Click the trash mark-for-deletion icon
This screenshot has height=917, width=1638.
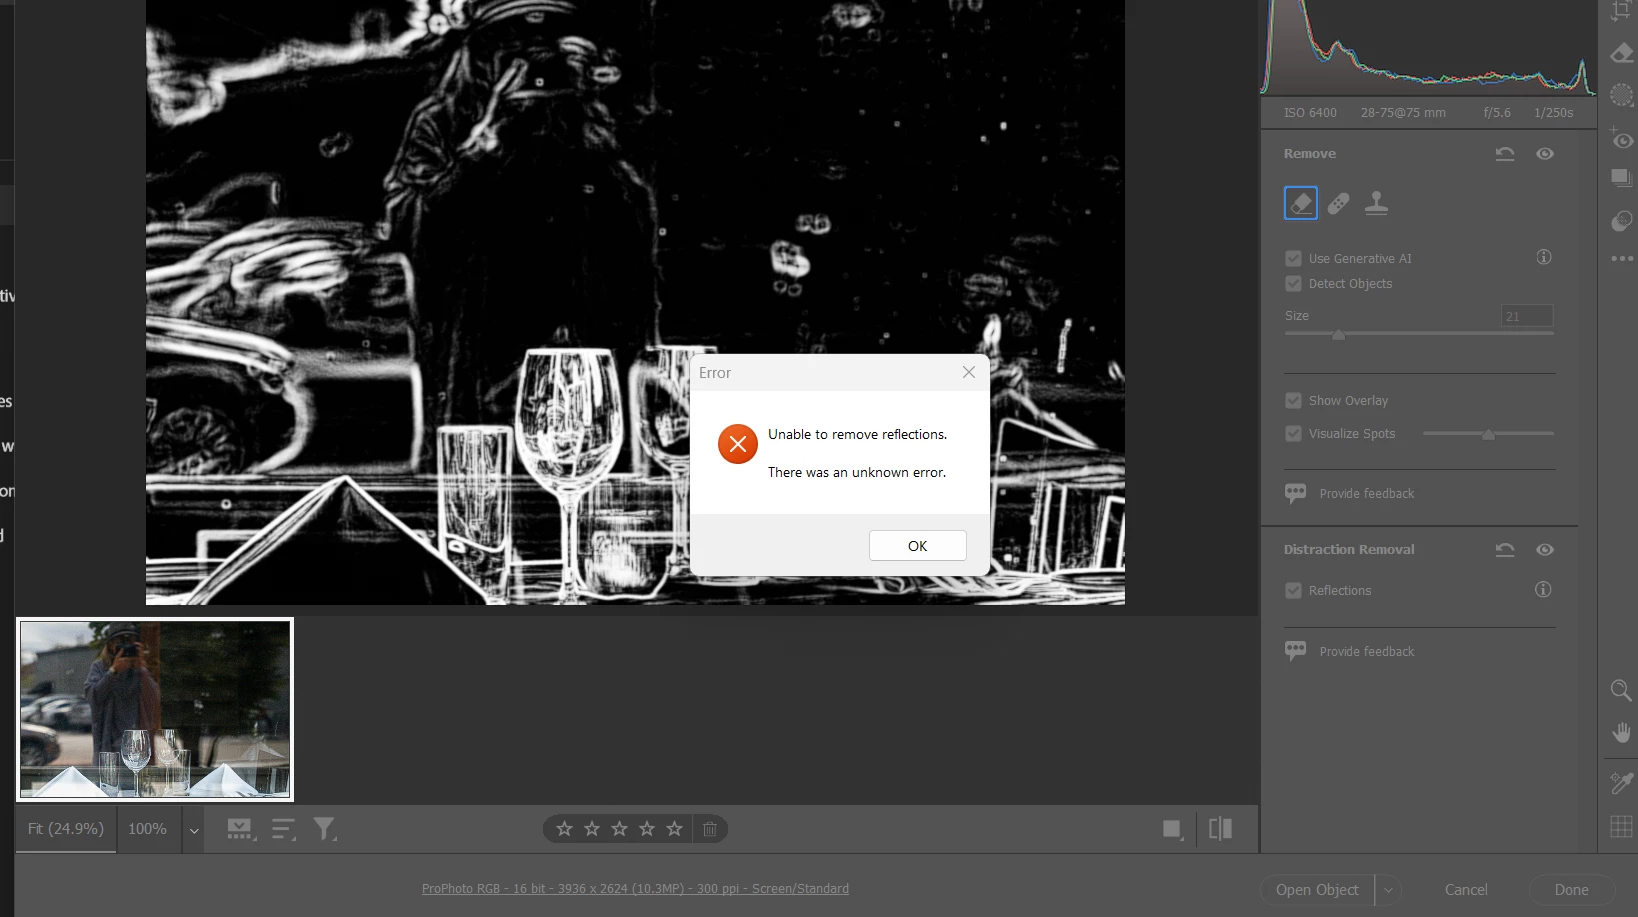coord(709,829)
